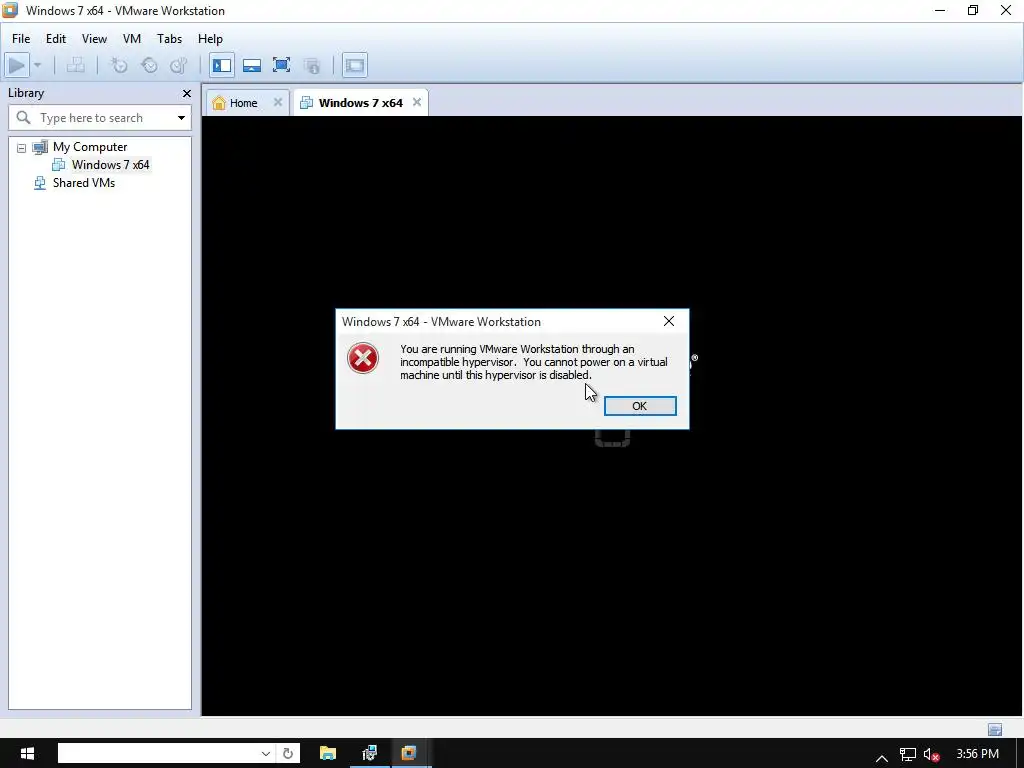Close the Windows 7 x64 tab
The image size is (1024, 768).
click(x=417, y=102)
